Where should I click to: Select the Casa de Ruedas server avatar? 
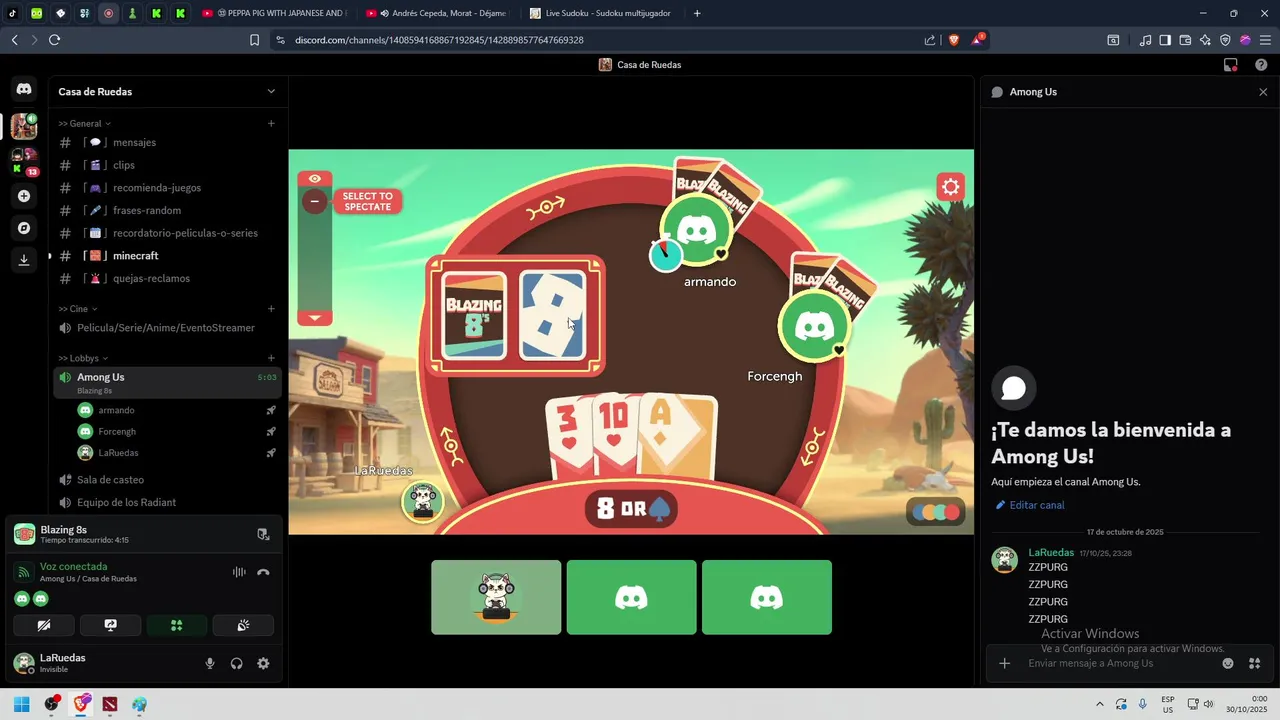click(x=24, y=127)
